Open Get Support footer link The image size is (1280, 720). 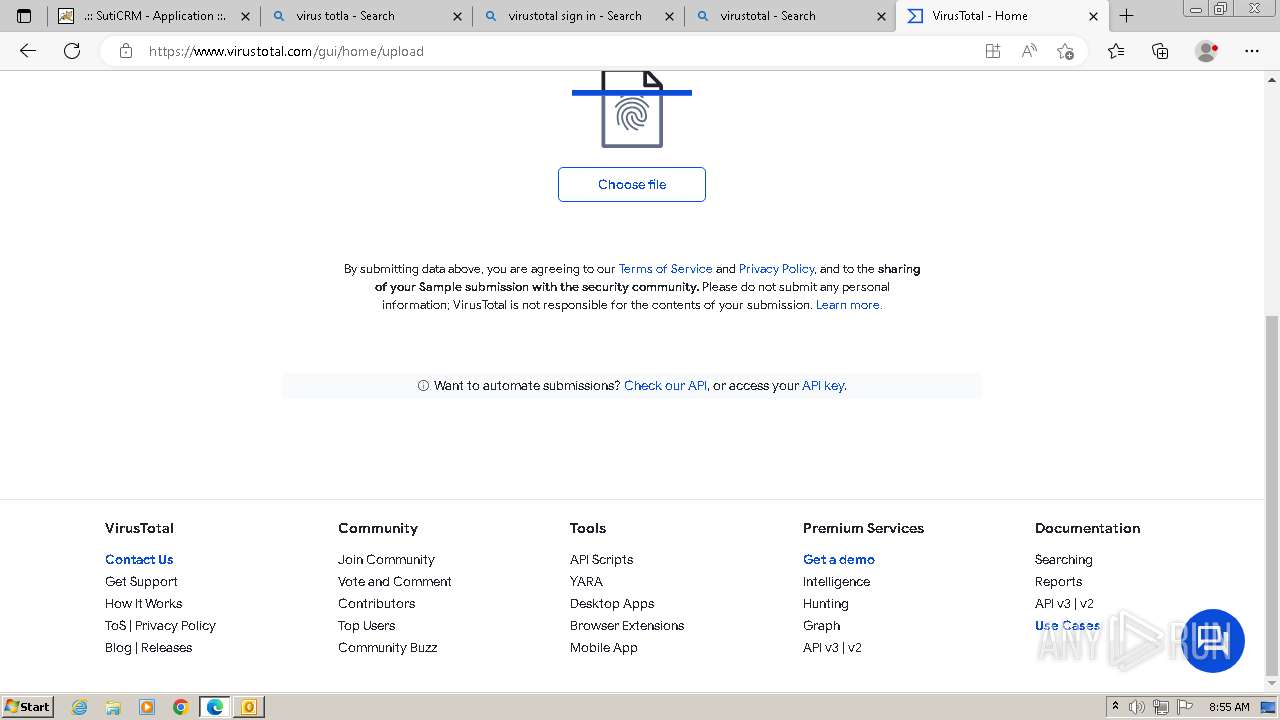[x=141, y=581]
